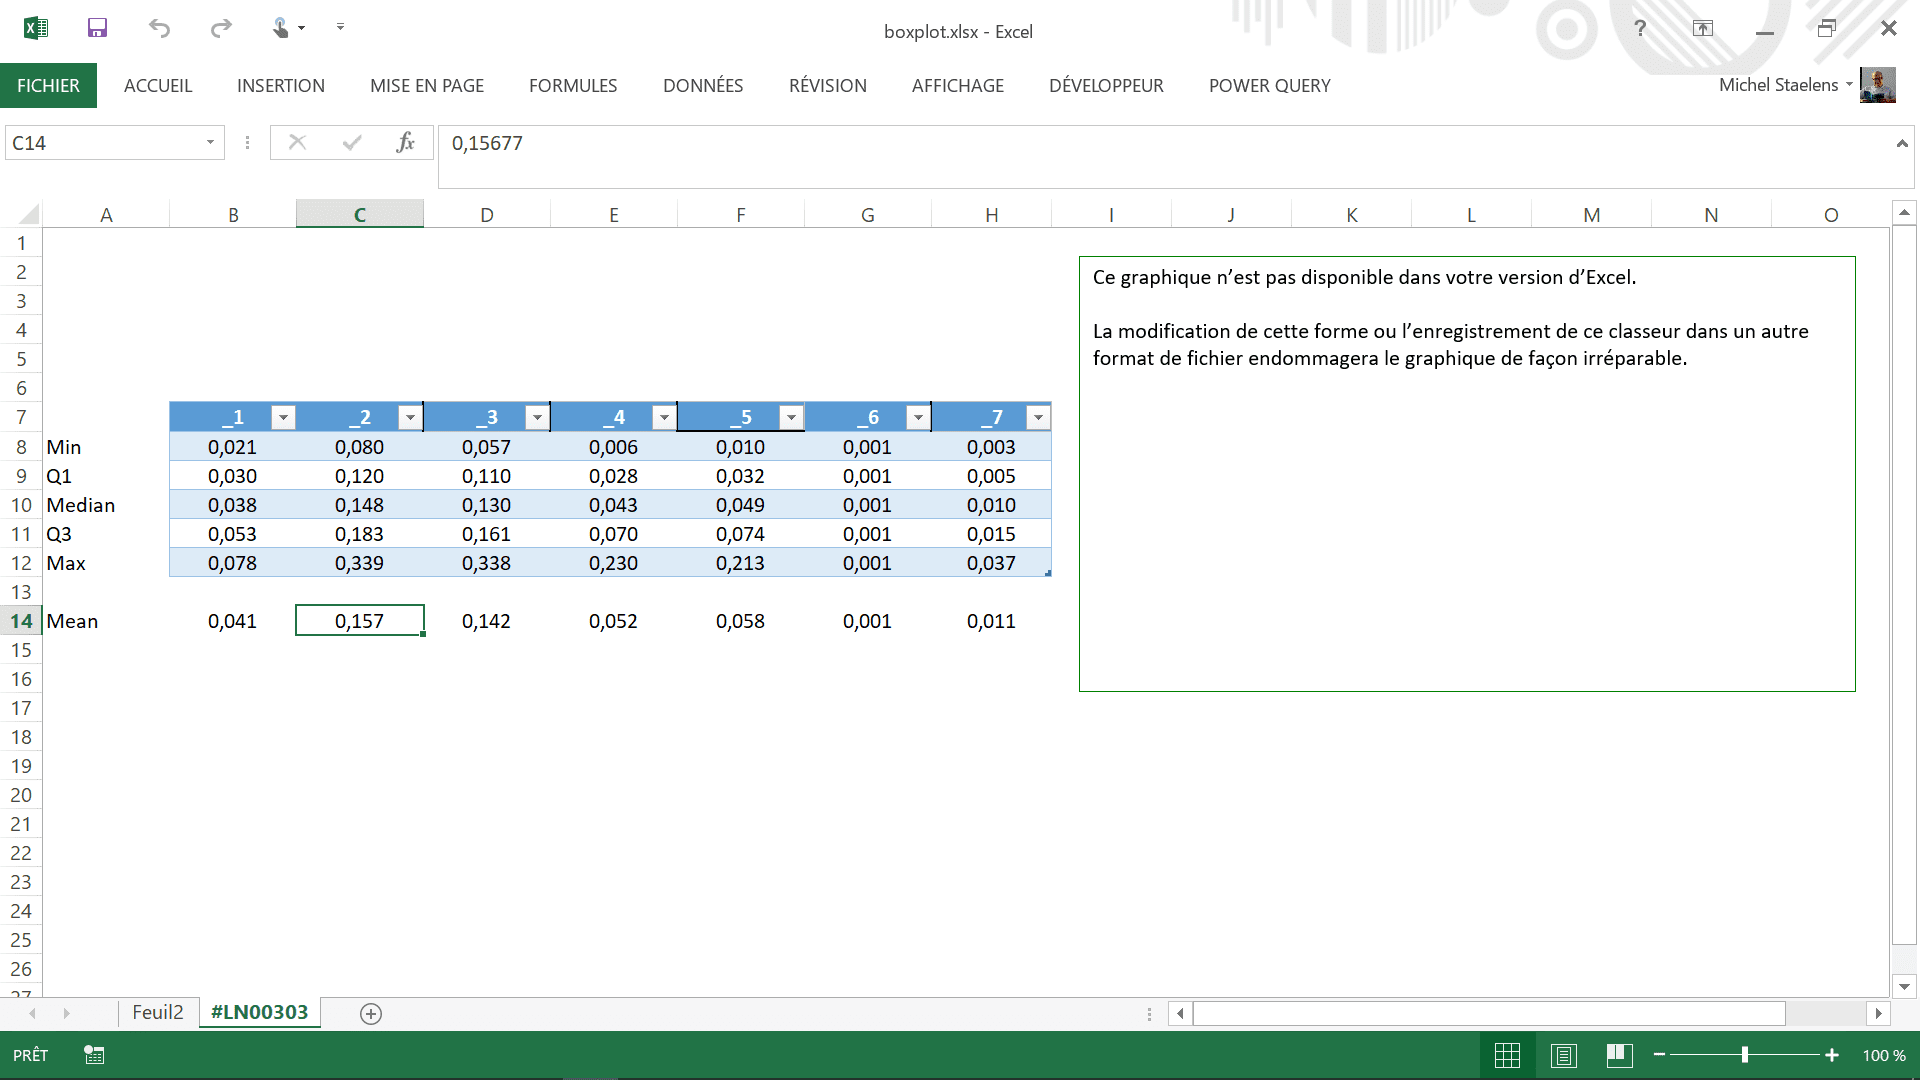Click the Redo arrow icon
This screenshot has width=1920, height=1080.
pyautogui.click(x=221, y=28)
